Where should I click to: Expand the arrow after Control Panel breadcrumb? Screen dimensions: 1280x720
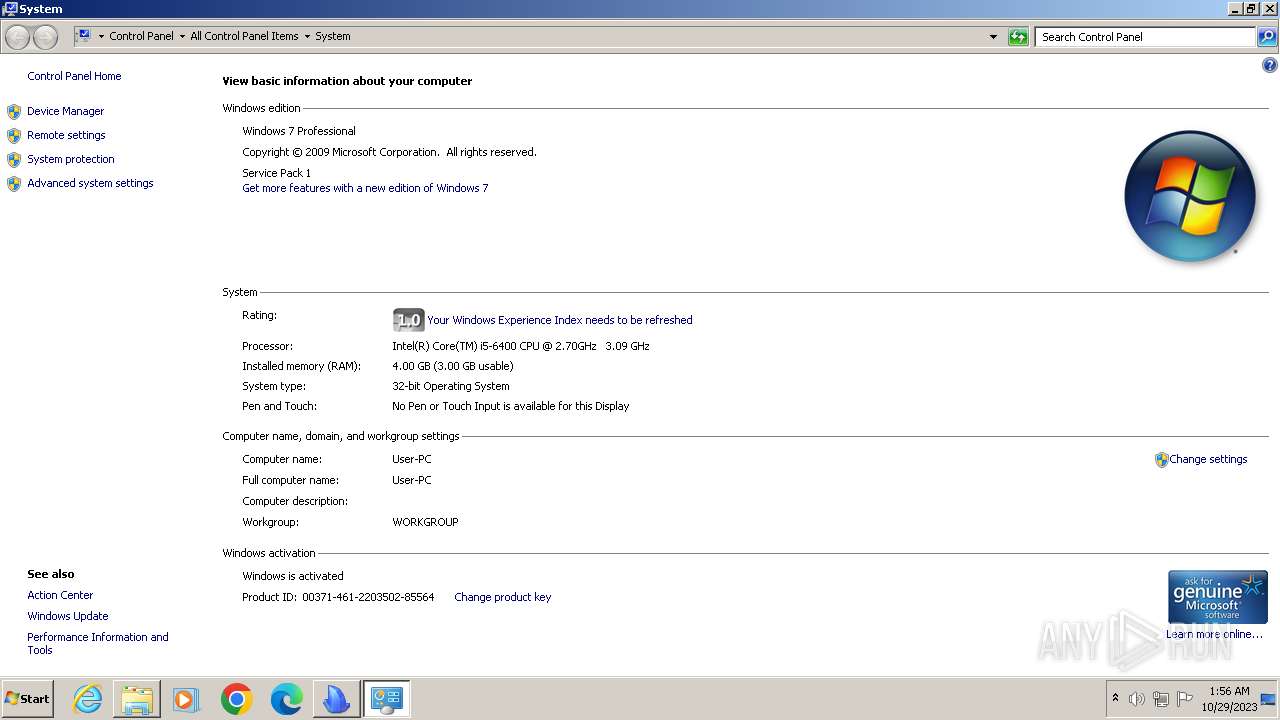point(181,36)
